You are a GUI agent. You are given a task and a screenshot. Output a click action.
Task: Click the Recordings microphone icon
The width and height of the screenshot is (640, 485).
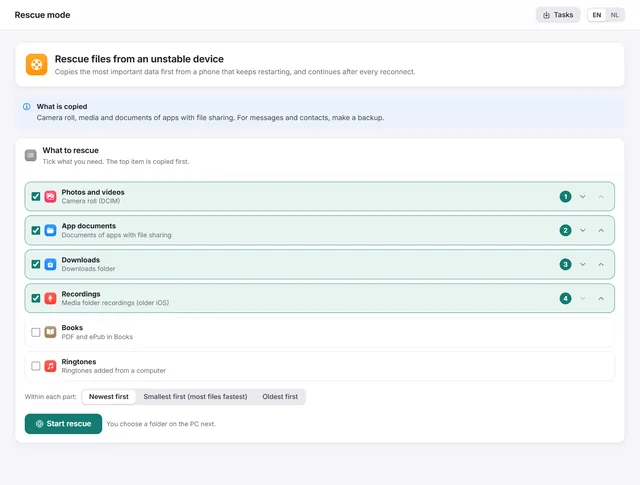click(x=50, y=298)
